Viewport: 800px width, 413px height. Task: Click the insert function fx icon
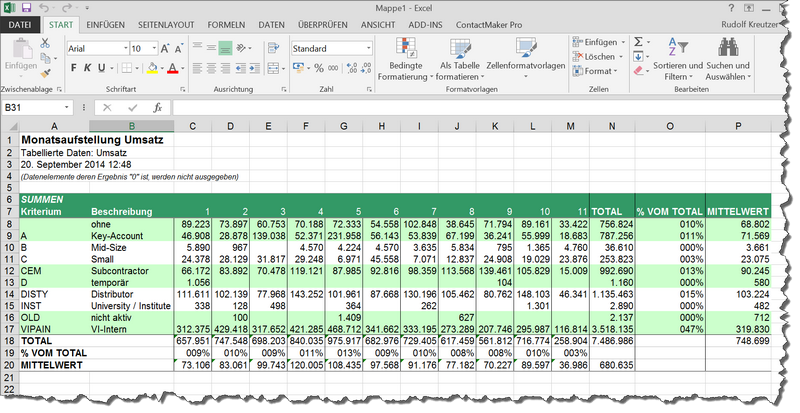[157, 107]
